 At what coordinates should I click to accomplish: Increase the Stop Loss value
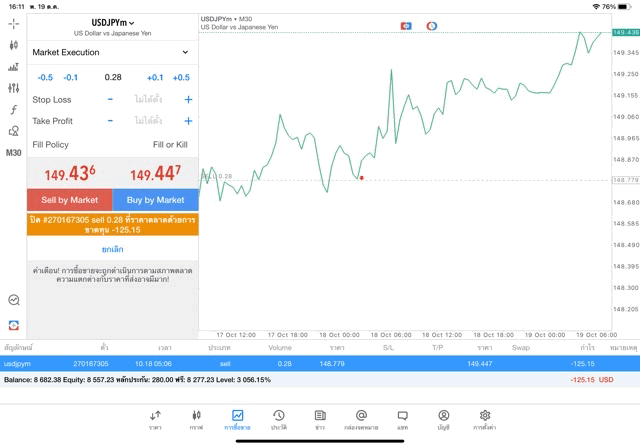click(x=188, y=99)
